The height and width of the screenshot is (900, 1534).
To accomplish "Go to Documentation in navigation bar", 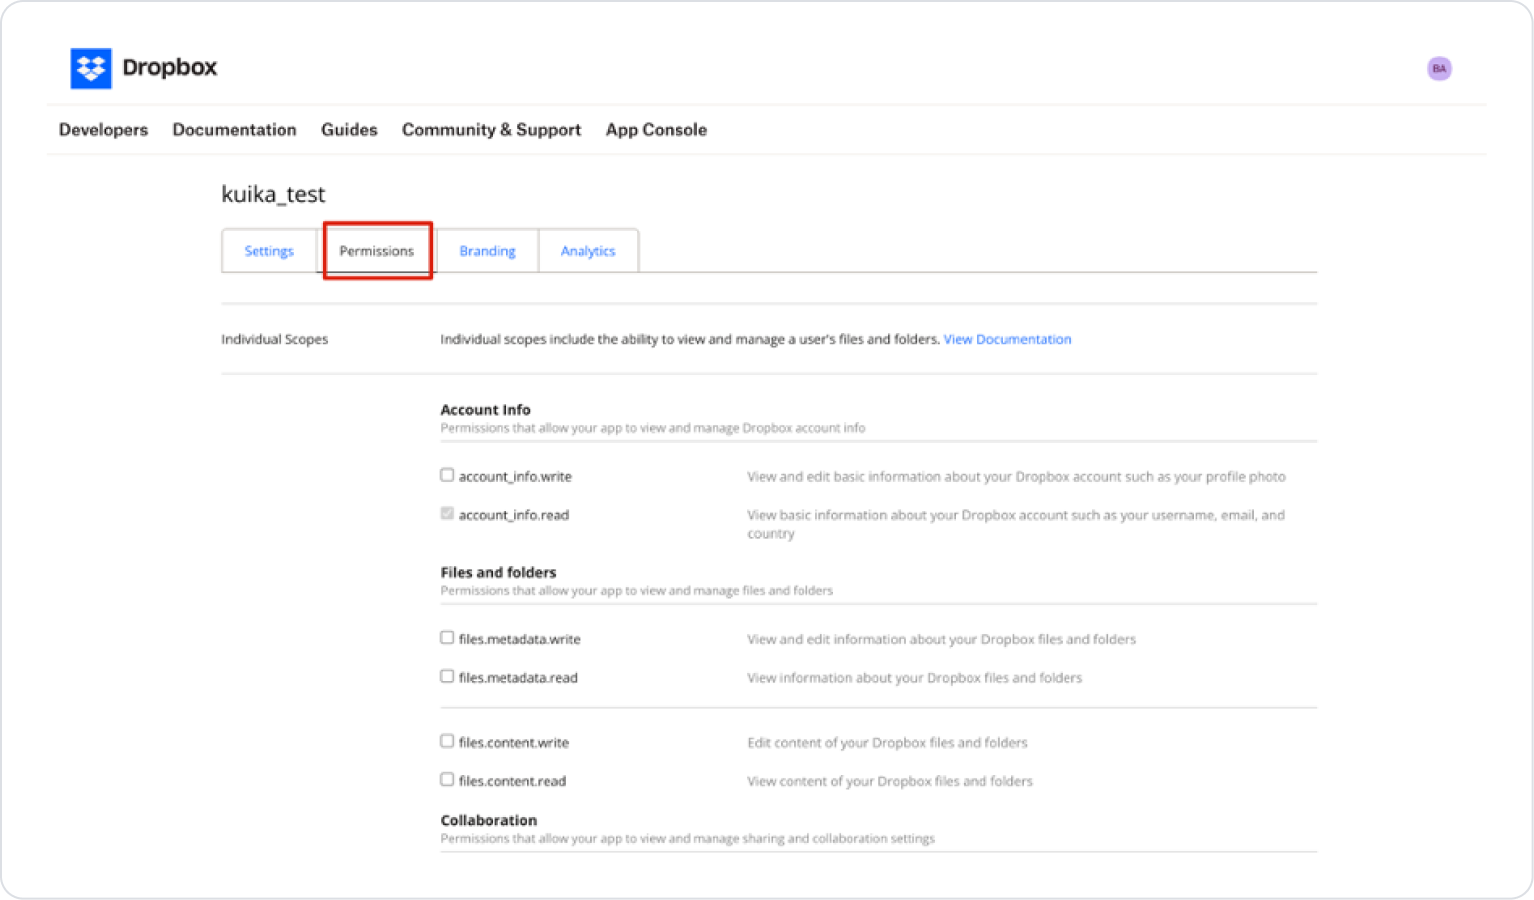I will click(x=234, y=130).
